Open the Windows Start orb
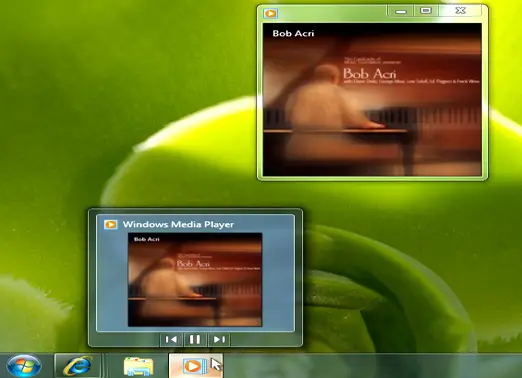This screenshot has width=522, height=378. [x=24, y=366]
